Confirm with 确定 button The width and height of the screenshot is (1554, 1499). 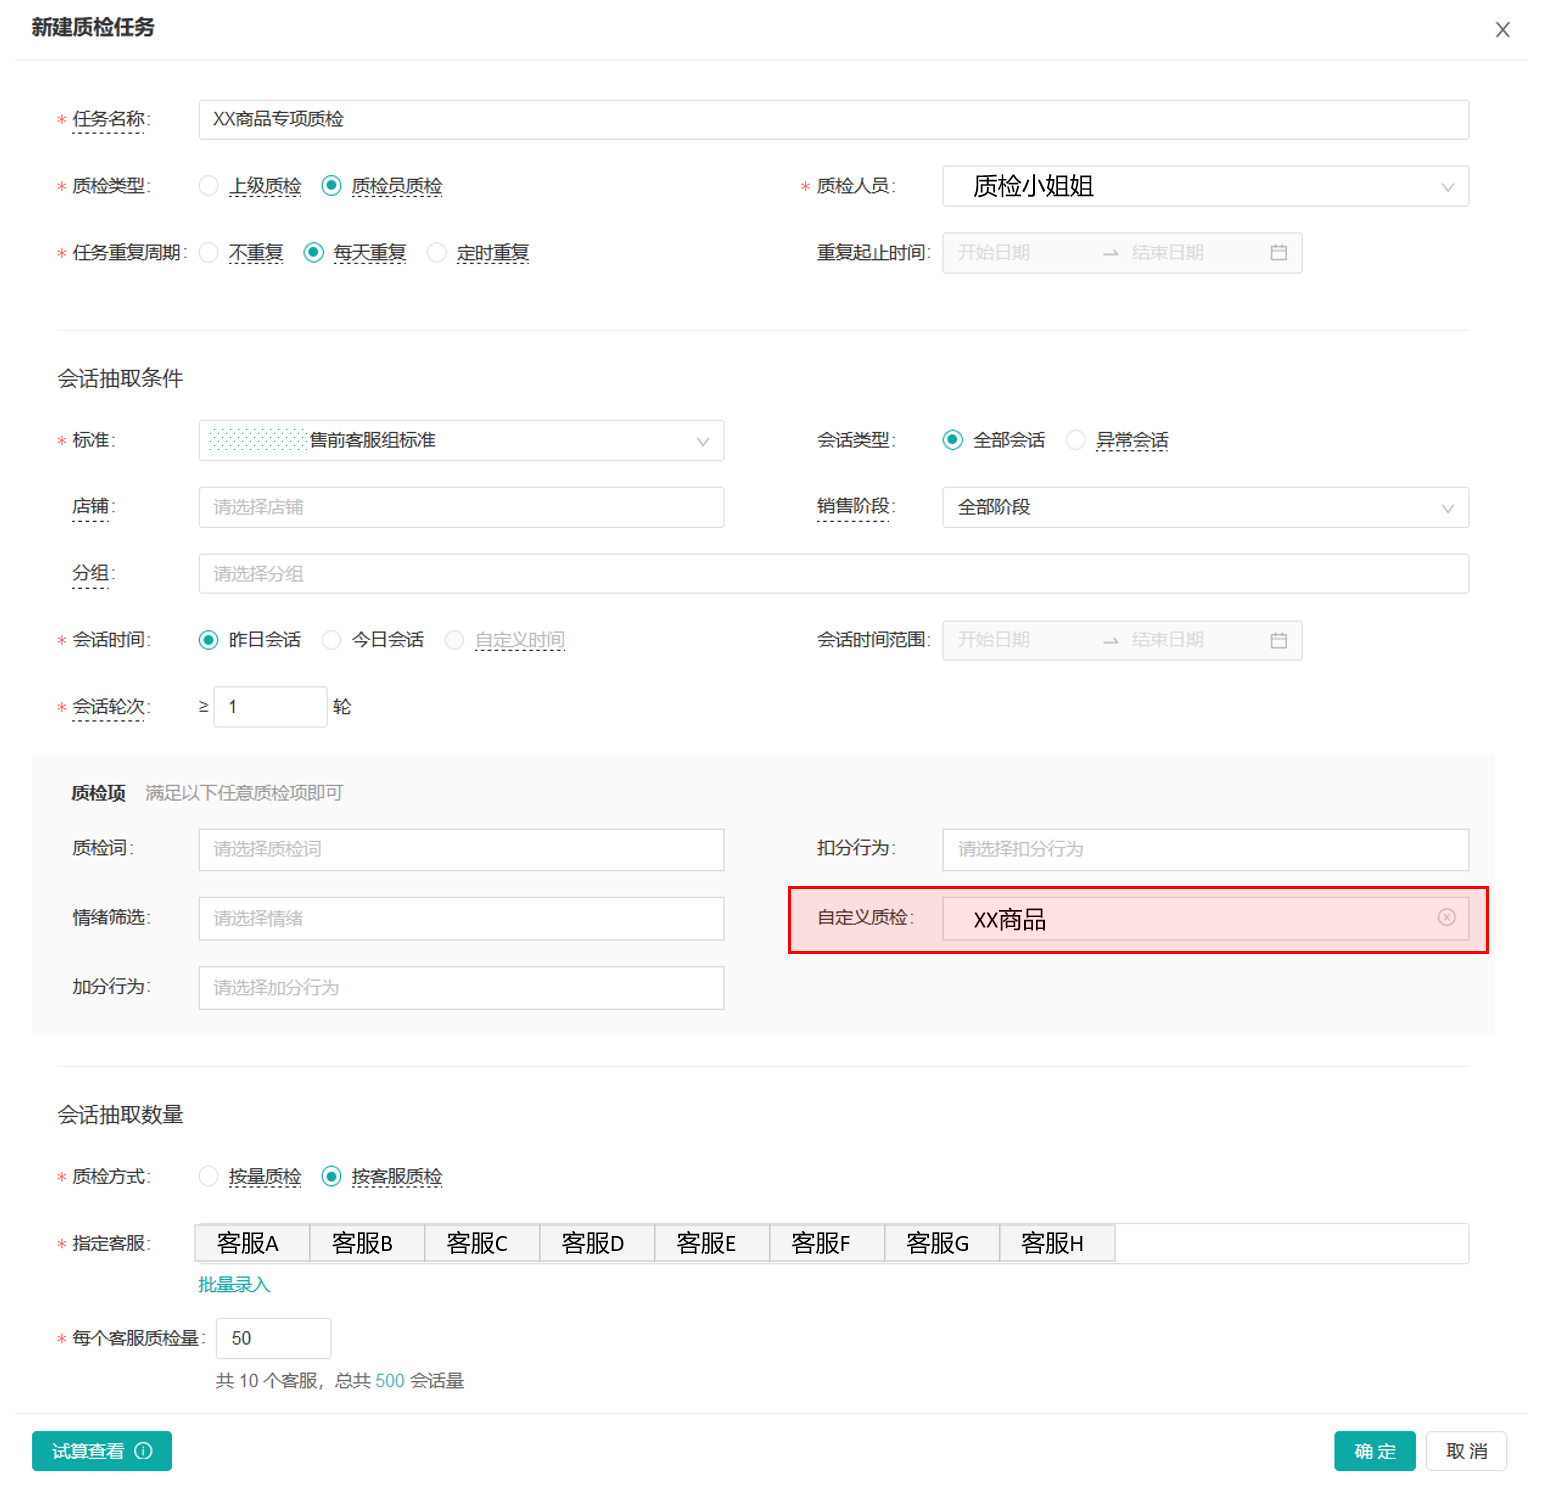1374,1451
